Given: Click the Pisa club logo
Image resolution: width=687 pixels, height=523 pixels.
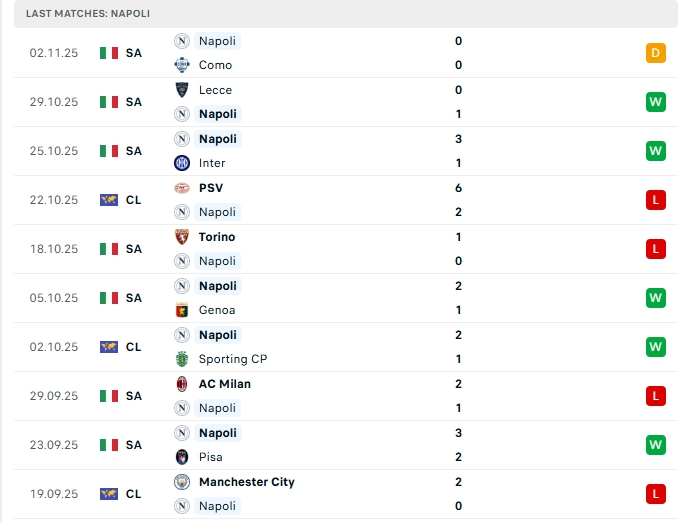Looking at the screenshot, I should click(x=182, y=457).
